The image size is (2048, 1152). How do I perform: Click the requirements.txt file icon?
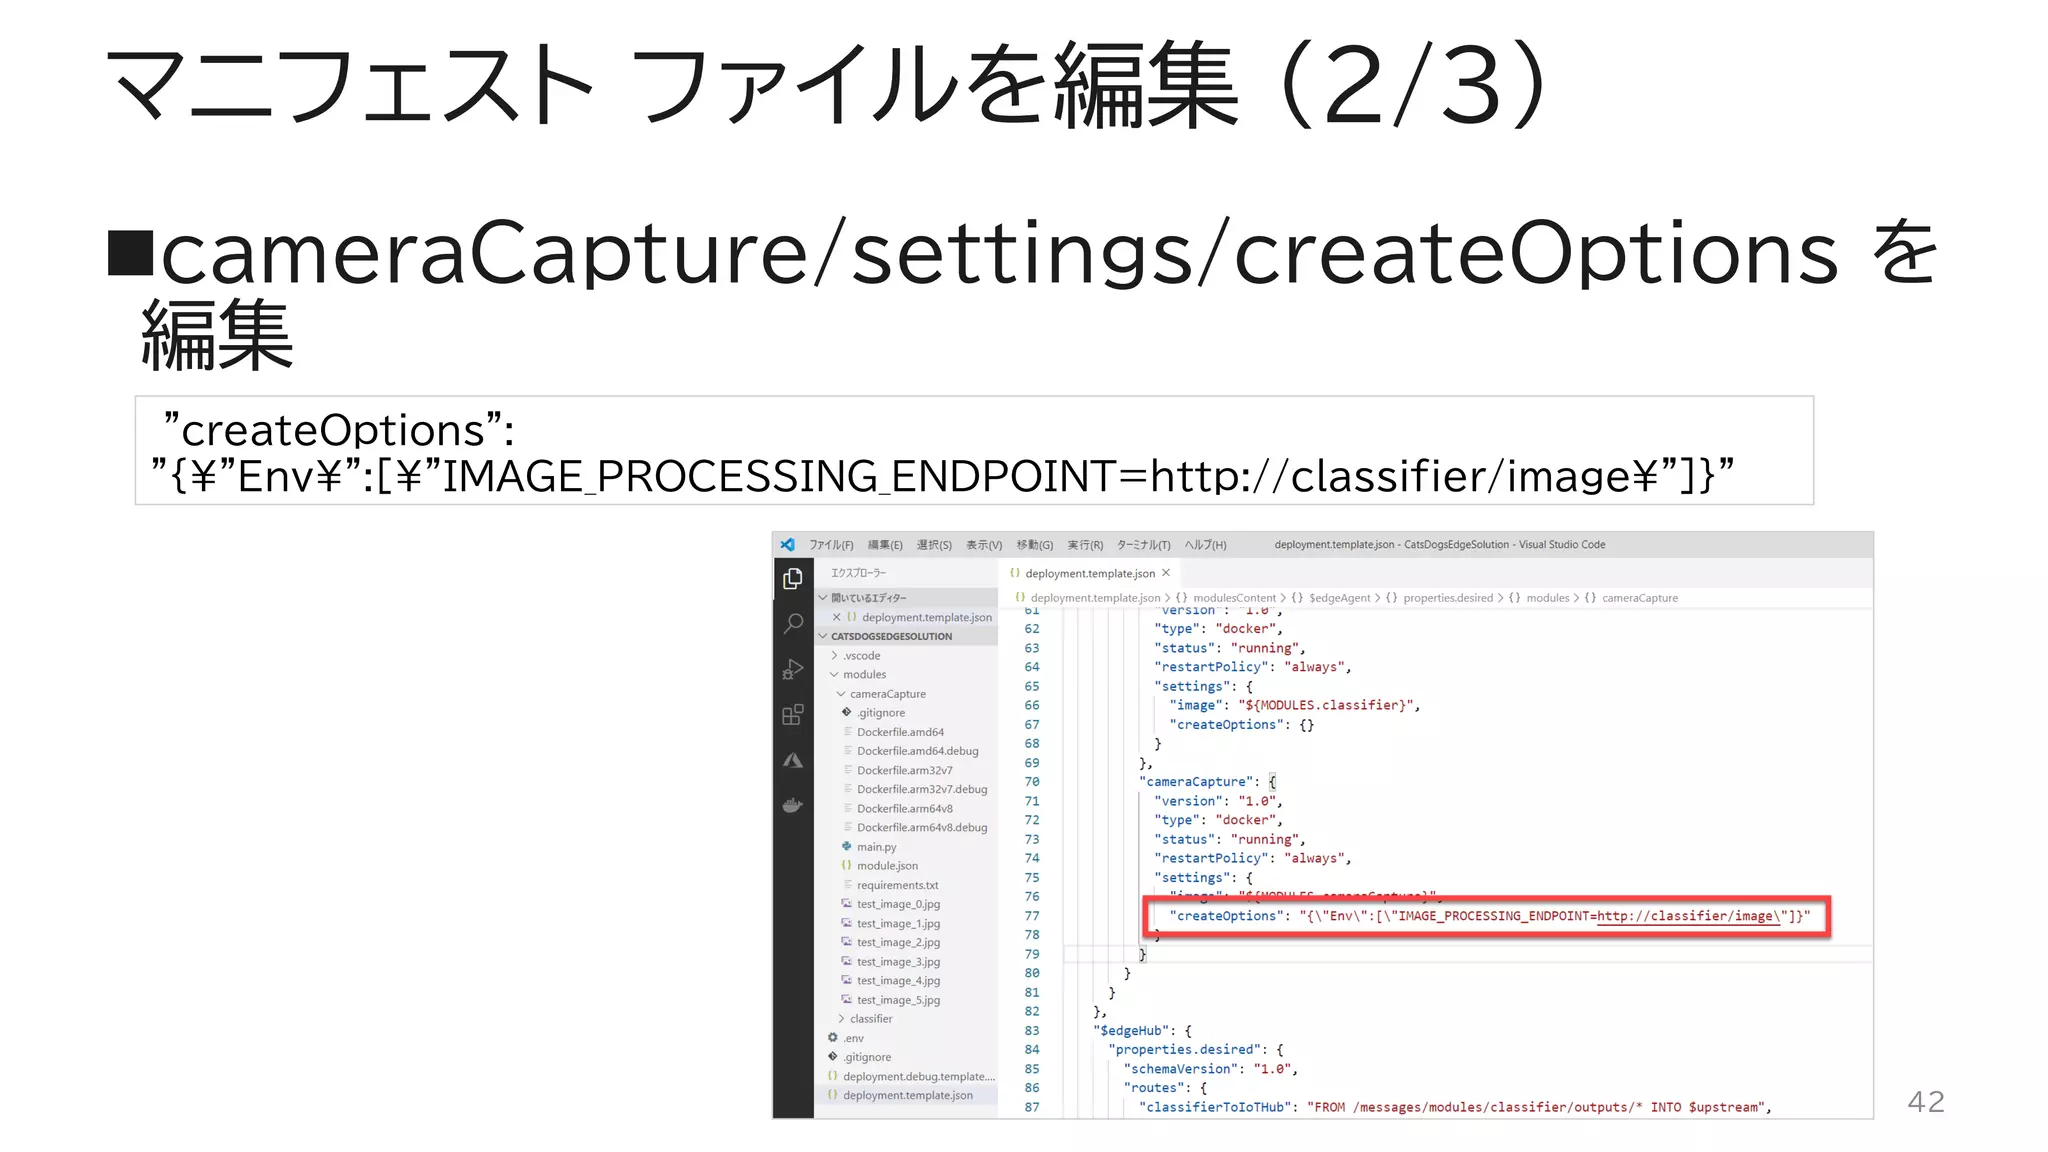pos(847,885)
